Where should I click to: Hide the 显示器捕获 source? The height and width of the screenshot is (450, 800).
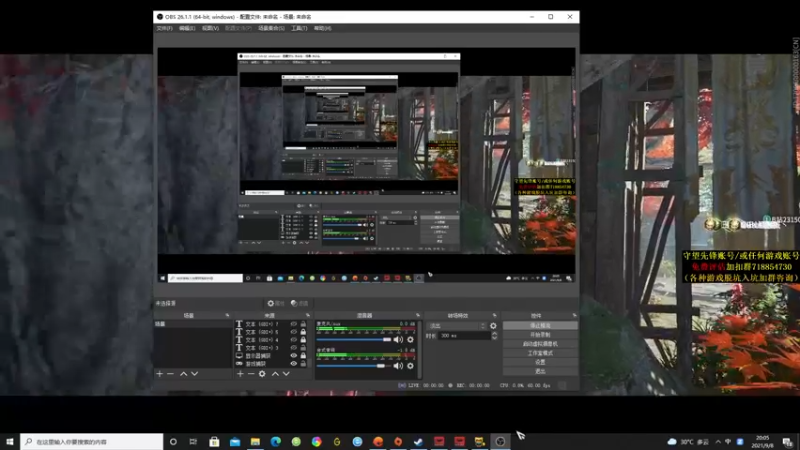[x=293, y=356]
